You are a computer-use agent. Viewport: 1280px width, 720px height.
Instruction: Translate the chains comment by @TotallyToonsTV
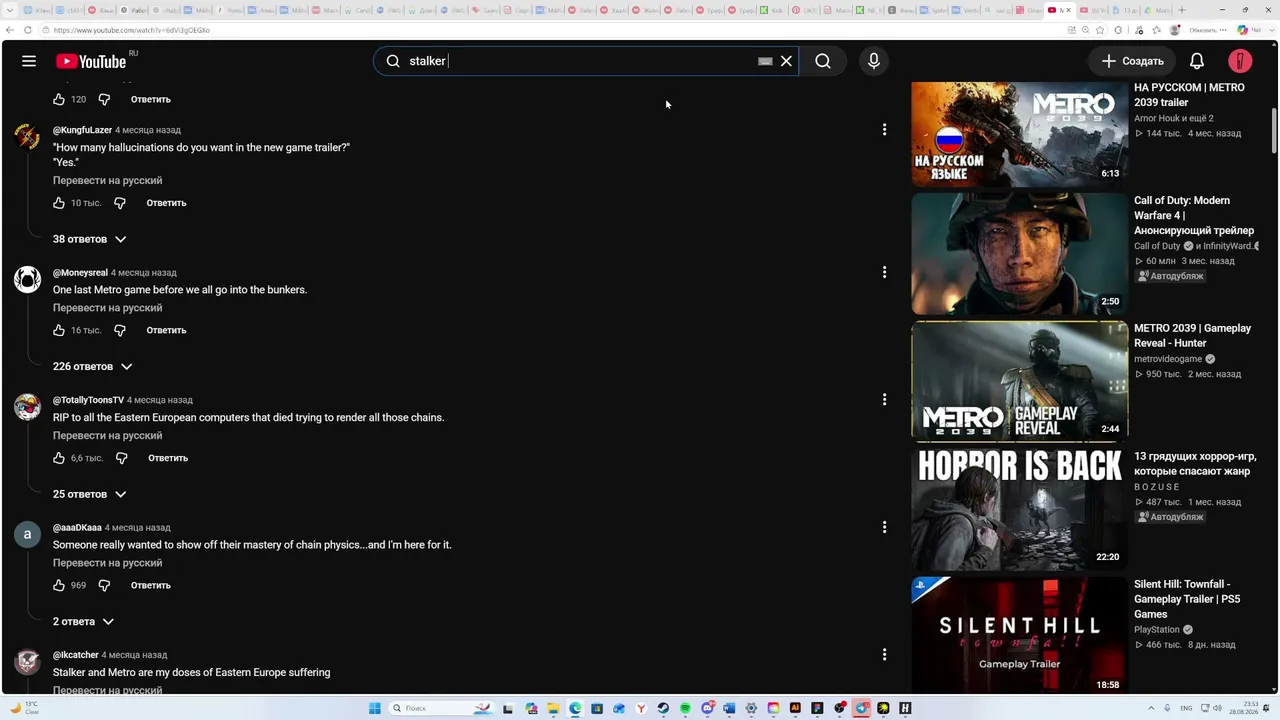pos(107,436)
